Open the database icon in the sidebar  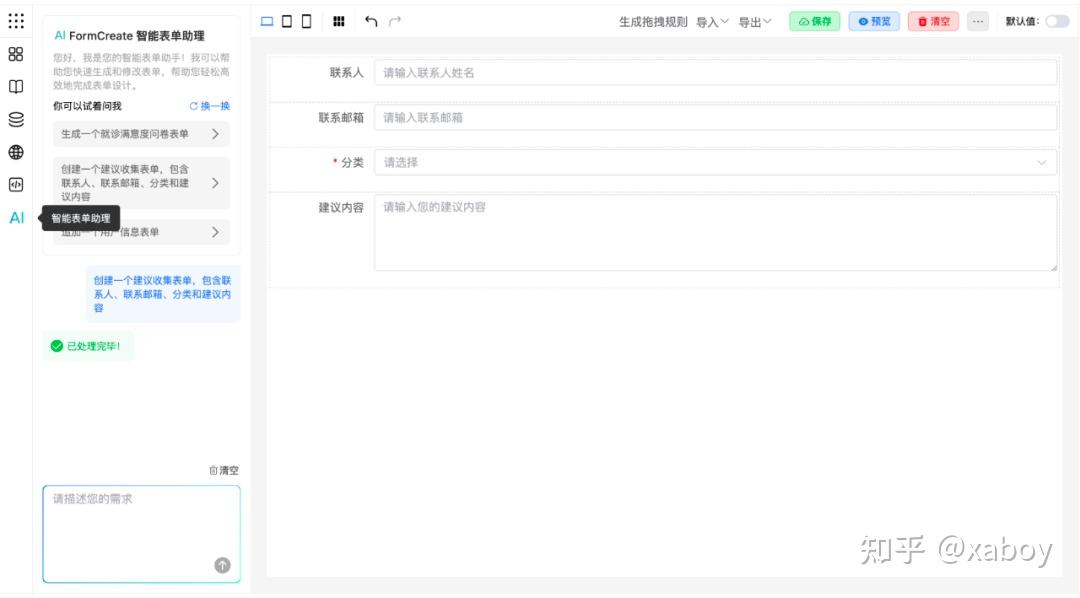pyautogui.click(x=14, y=116)
